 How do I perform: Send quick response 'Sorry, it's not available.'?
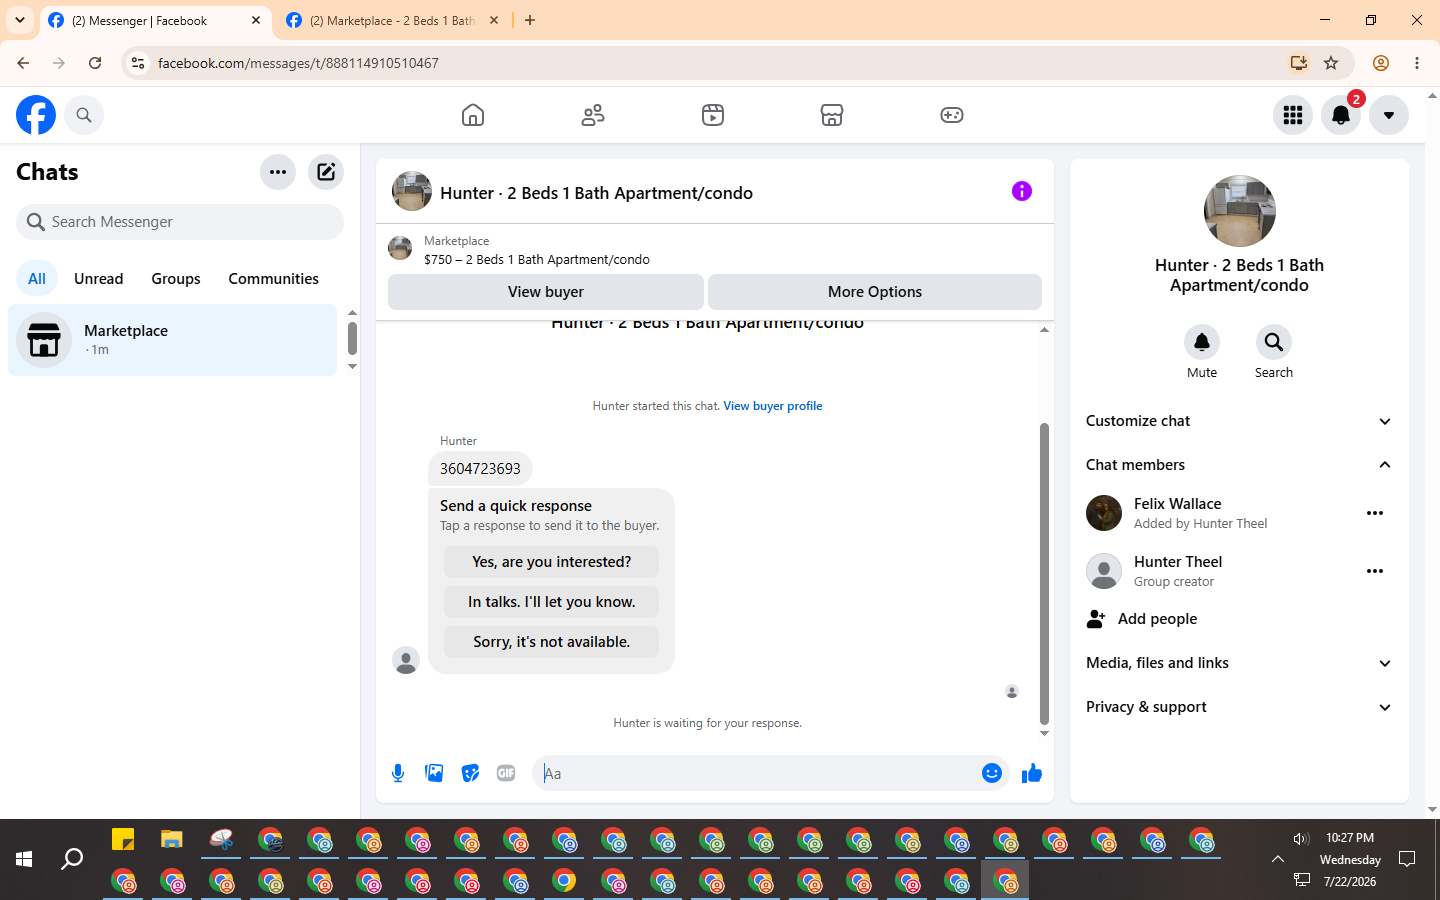(552, 642)
